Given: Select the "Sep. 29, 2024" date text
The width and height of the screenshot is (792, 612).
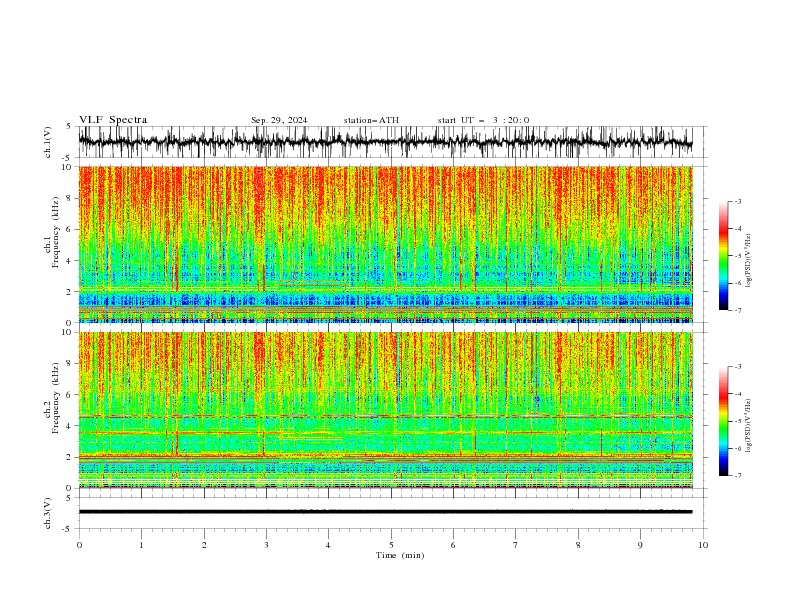Looking at the screenshot, I should coord(279,120).
